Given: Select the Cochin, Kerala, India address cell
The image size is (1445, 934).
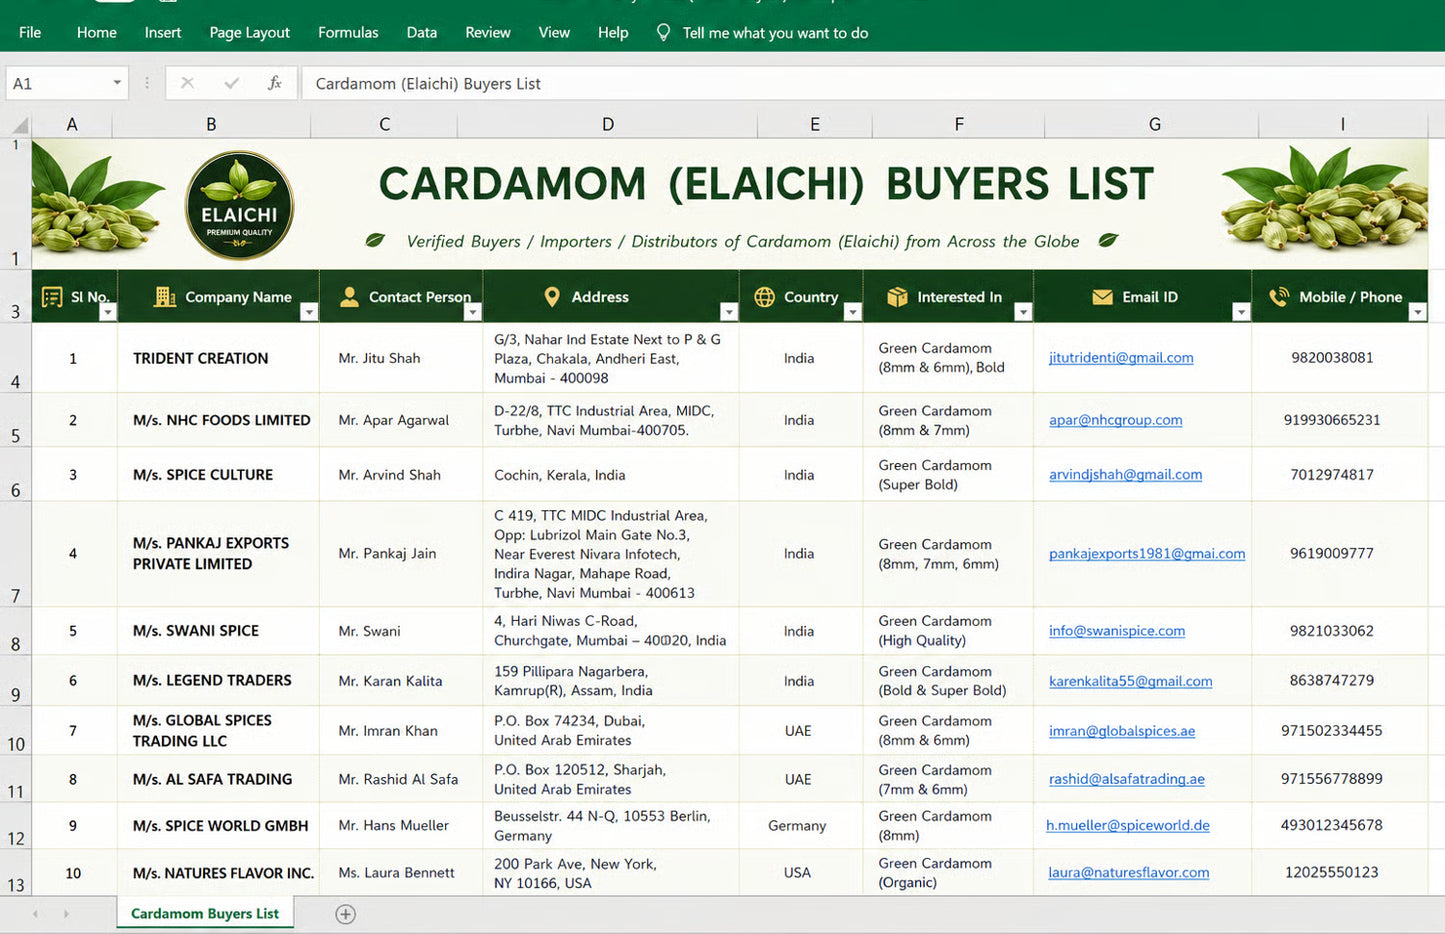Looking at the screenshot, I should (611, 474).
